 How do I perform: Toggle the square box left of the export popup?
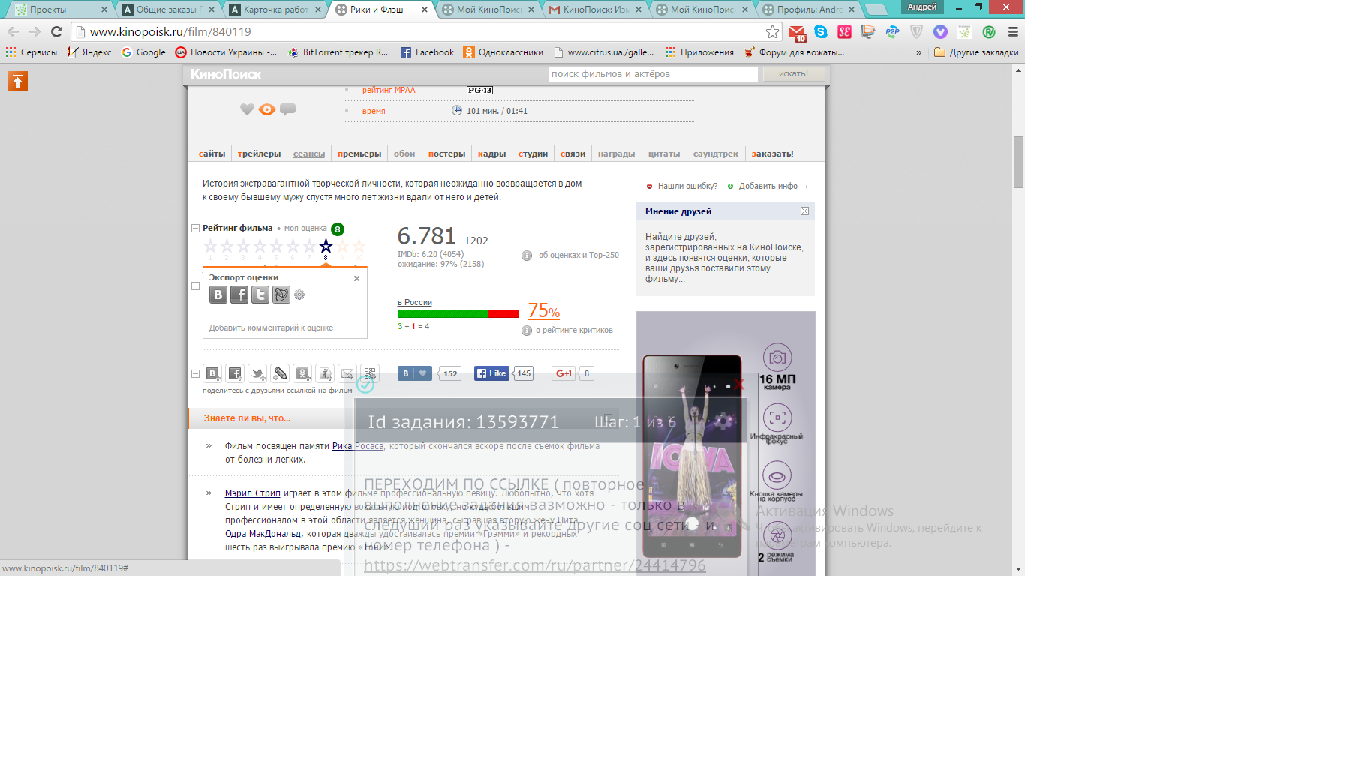tap(195, 286)
